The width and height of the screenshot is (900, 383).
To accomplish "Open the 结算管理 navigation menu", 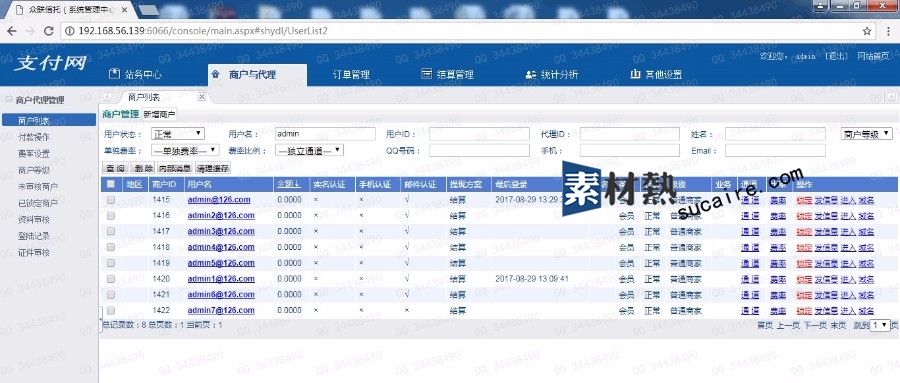I will (x=448, y=74).
